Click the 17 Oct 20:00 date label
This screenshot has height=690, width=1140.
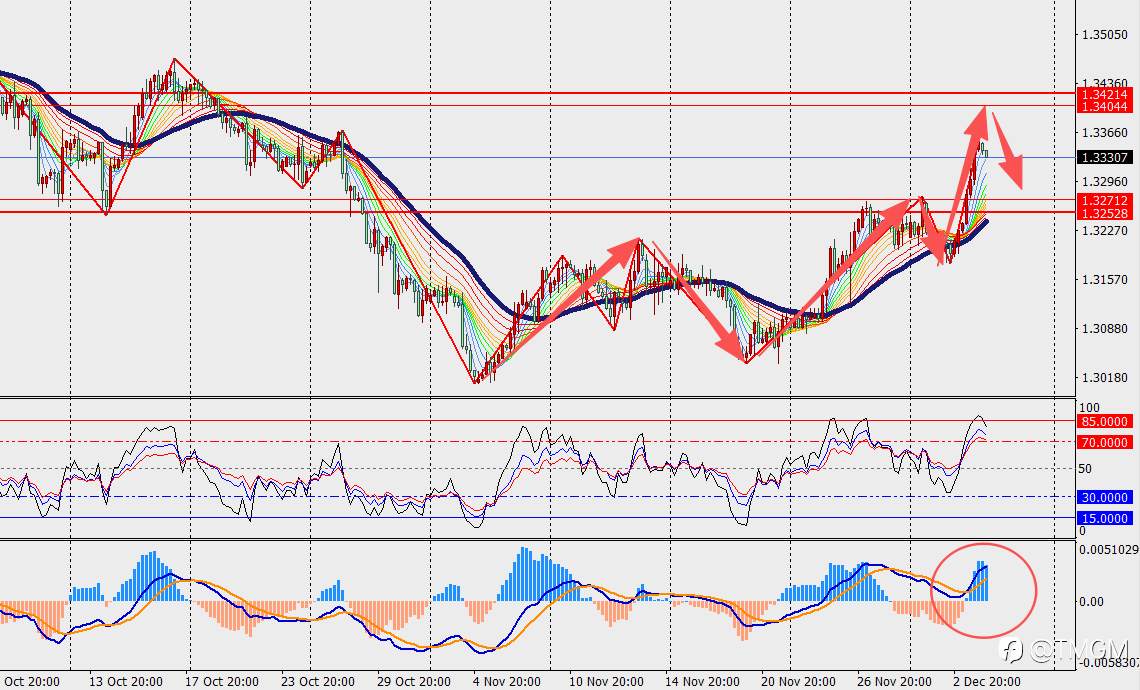click(221, 682)
